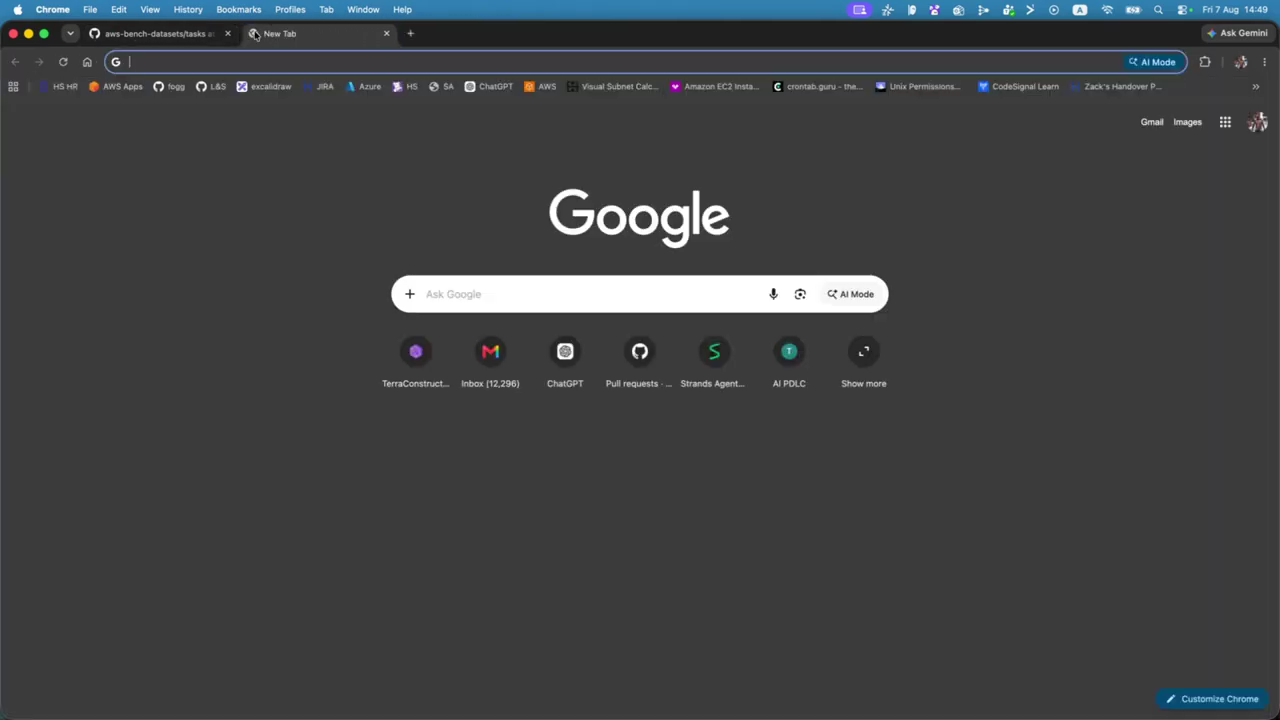This screenshot has height=720, width=1280.
Task: Open the File menu
Action: click(90, 10)
